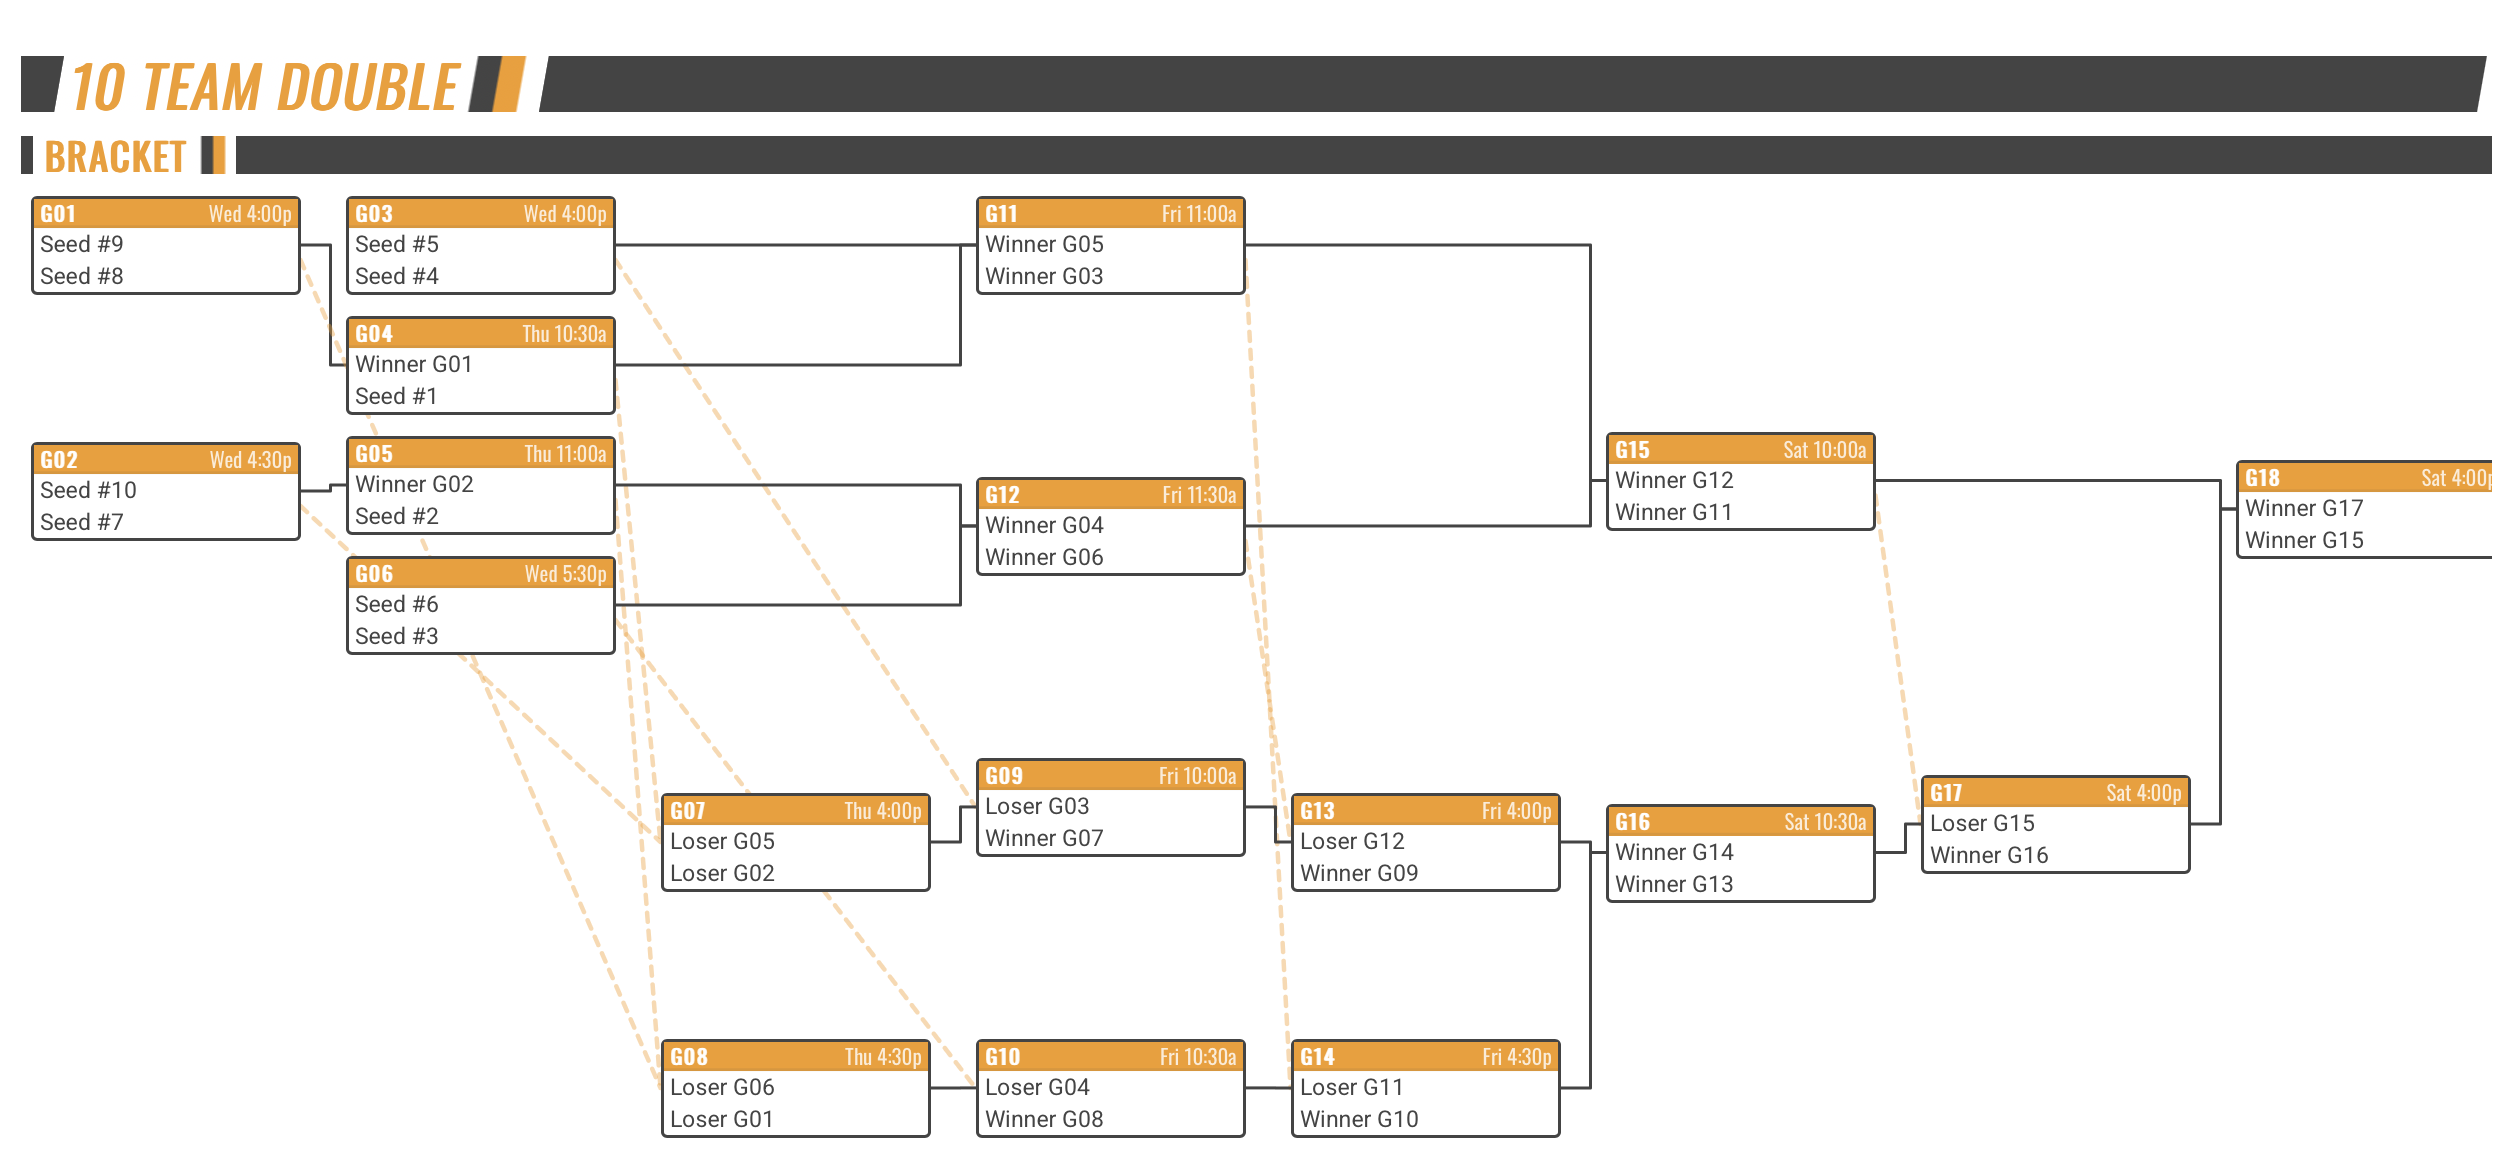Click the BRACKET section heading

[x=115, y=157]
